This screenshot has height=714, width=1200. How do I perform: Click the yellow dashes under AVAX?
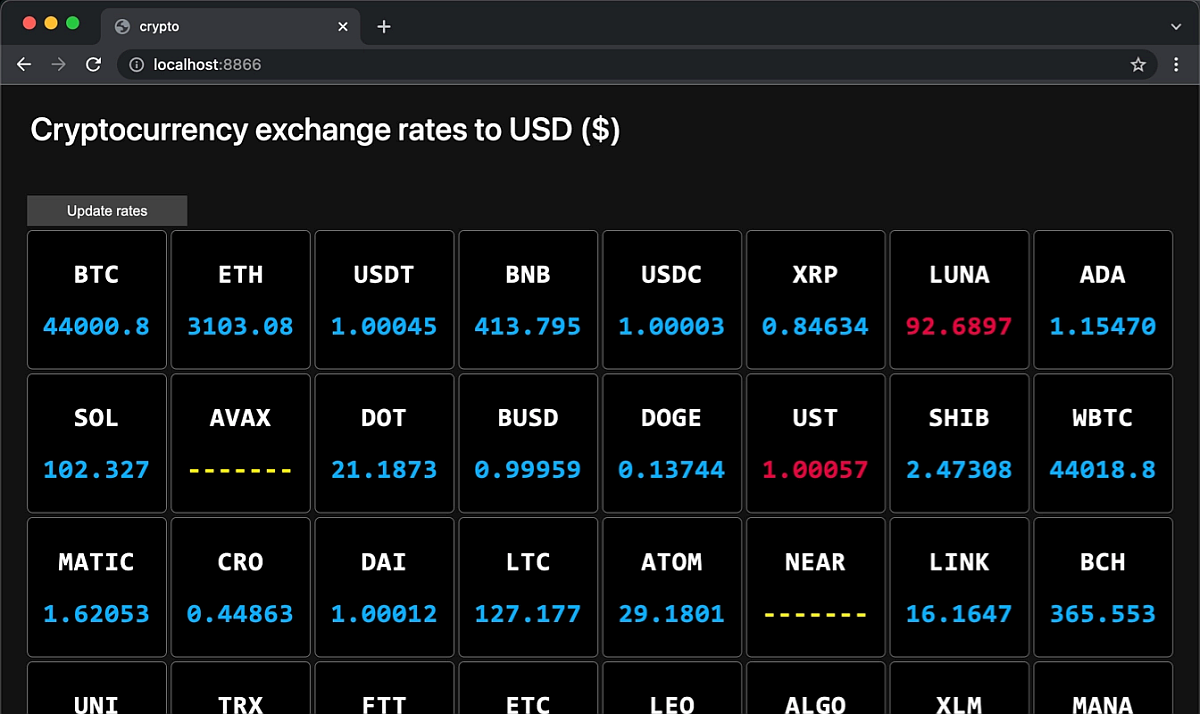tap(241, 470)
